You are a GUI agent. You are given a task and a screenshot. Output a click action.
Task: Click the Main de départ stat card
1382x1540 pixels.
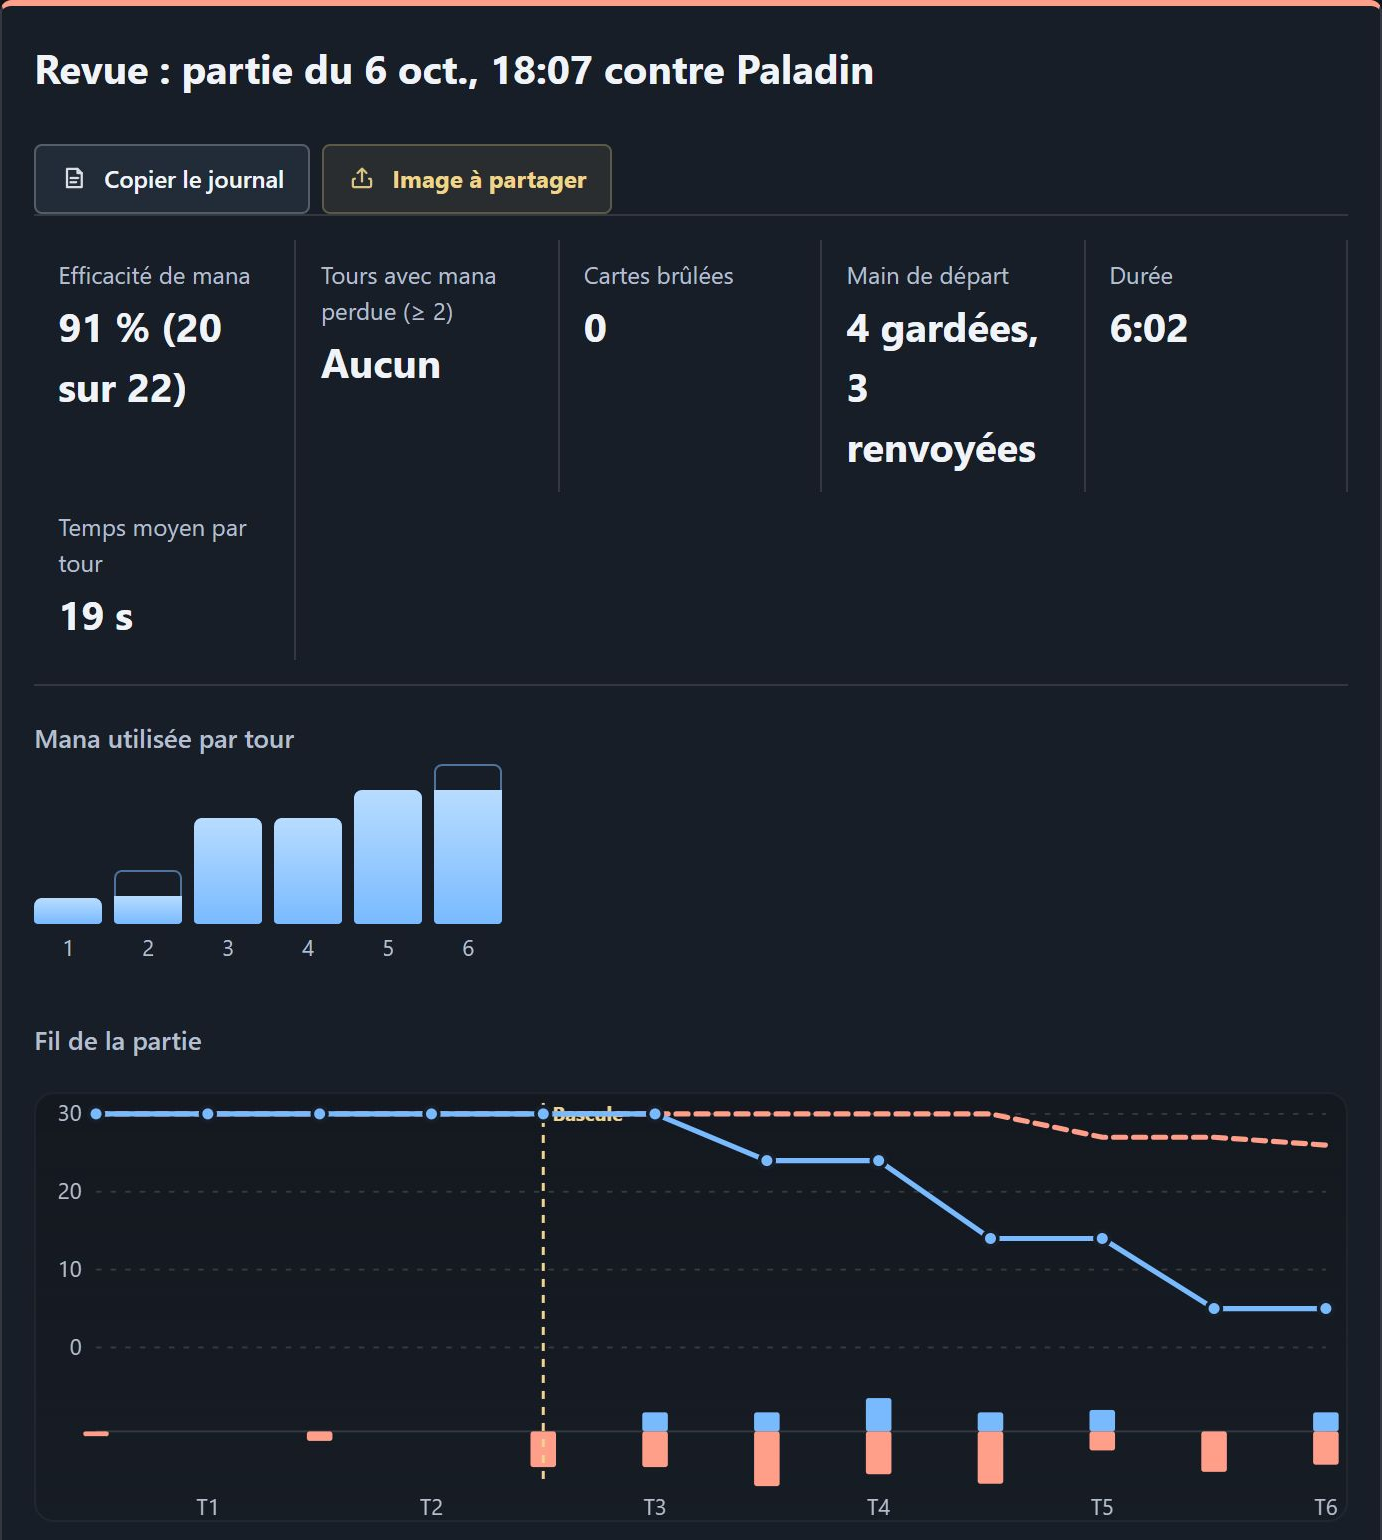click(953, 366)
